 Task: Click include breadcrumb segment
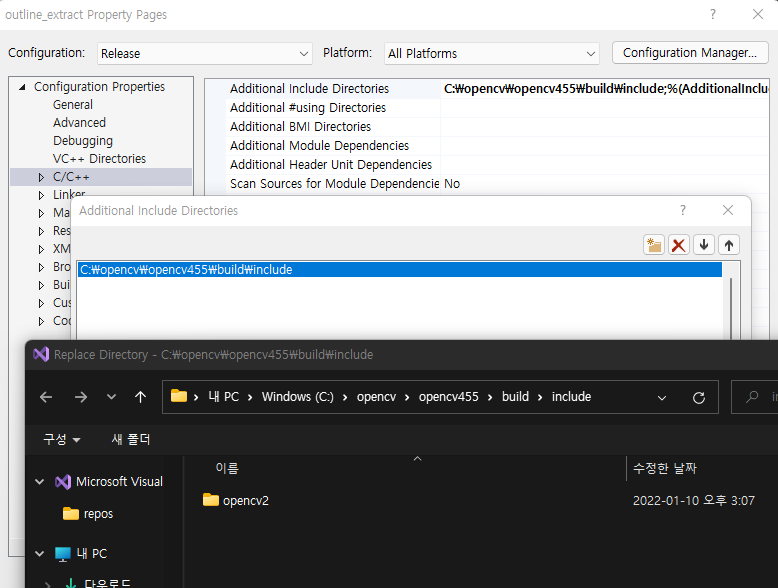coord(571,397)
